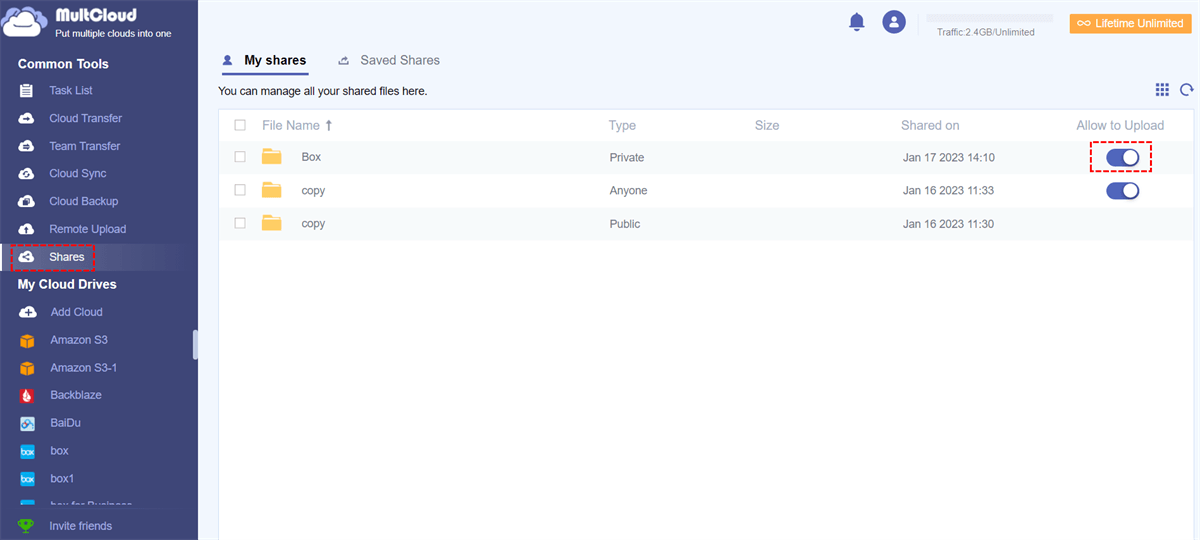1200x540 pixels.
Task: Open the Public copy folder
Action: click(313, 224)
